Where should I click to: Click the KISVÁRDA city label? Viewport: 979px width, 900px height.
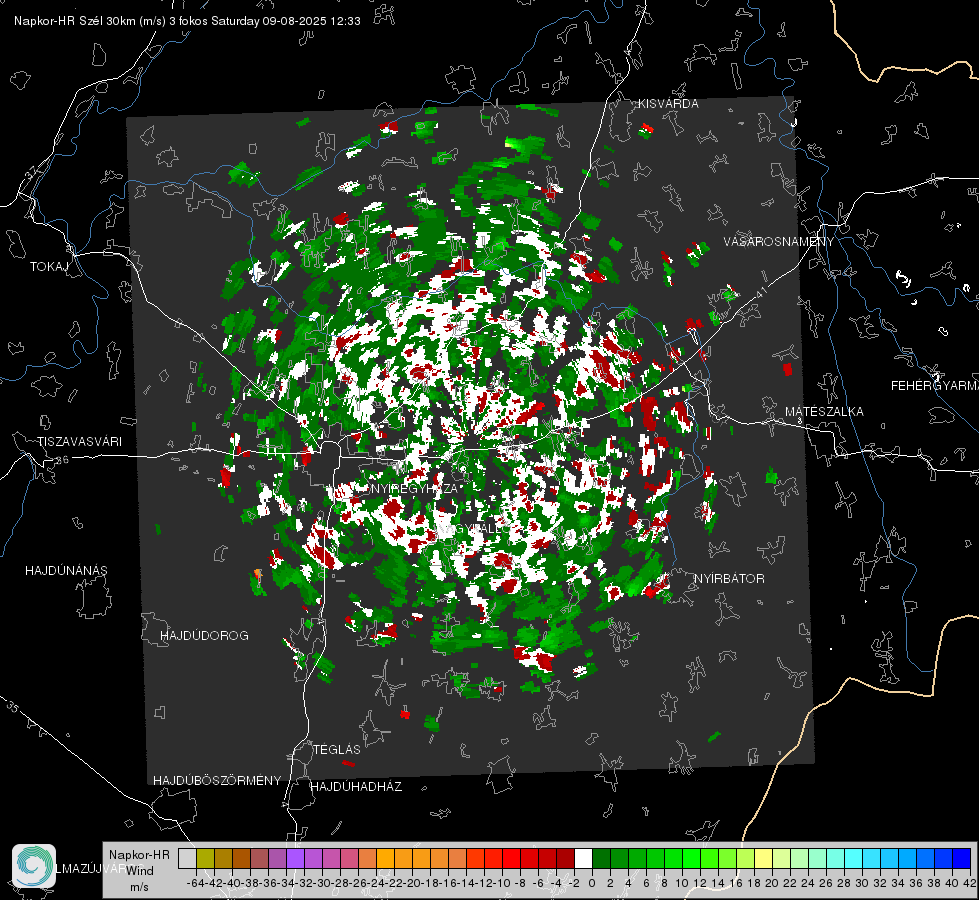click(668, 104)
